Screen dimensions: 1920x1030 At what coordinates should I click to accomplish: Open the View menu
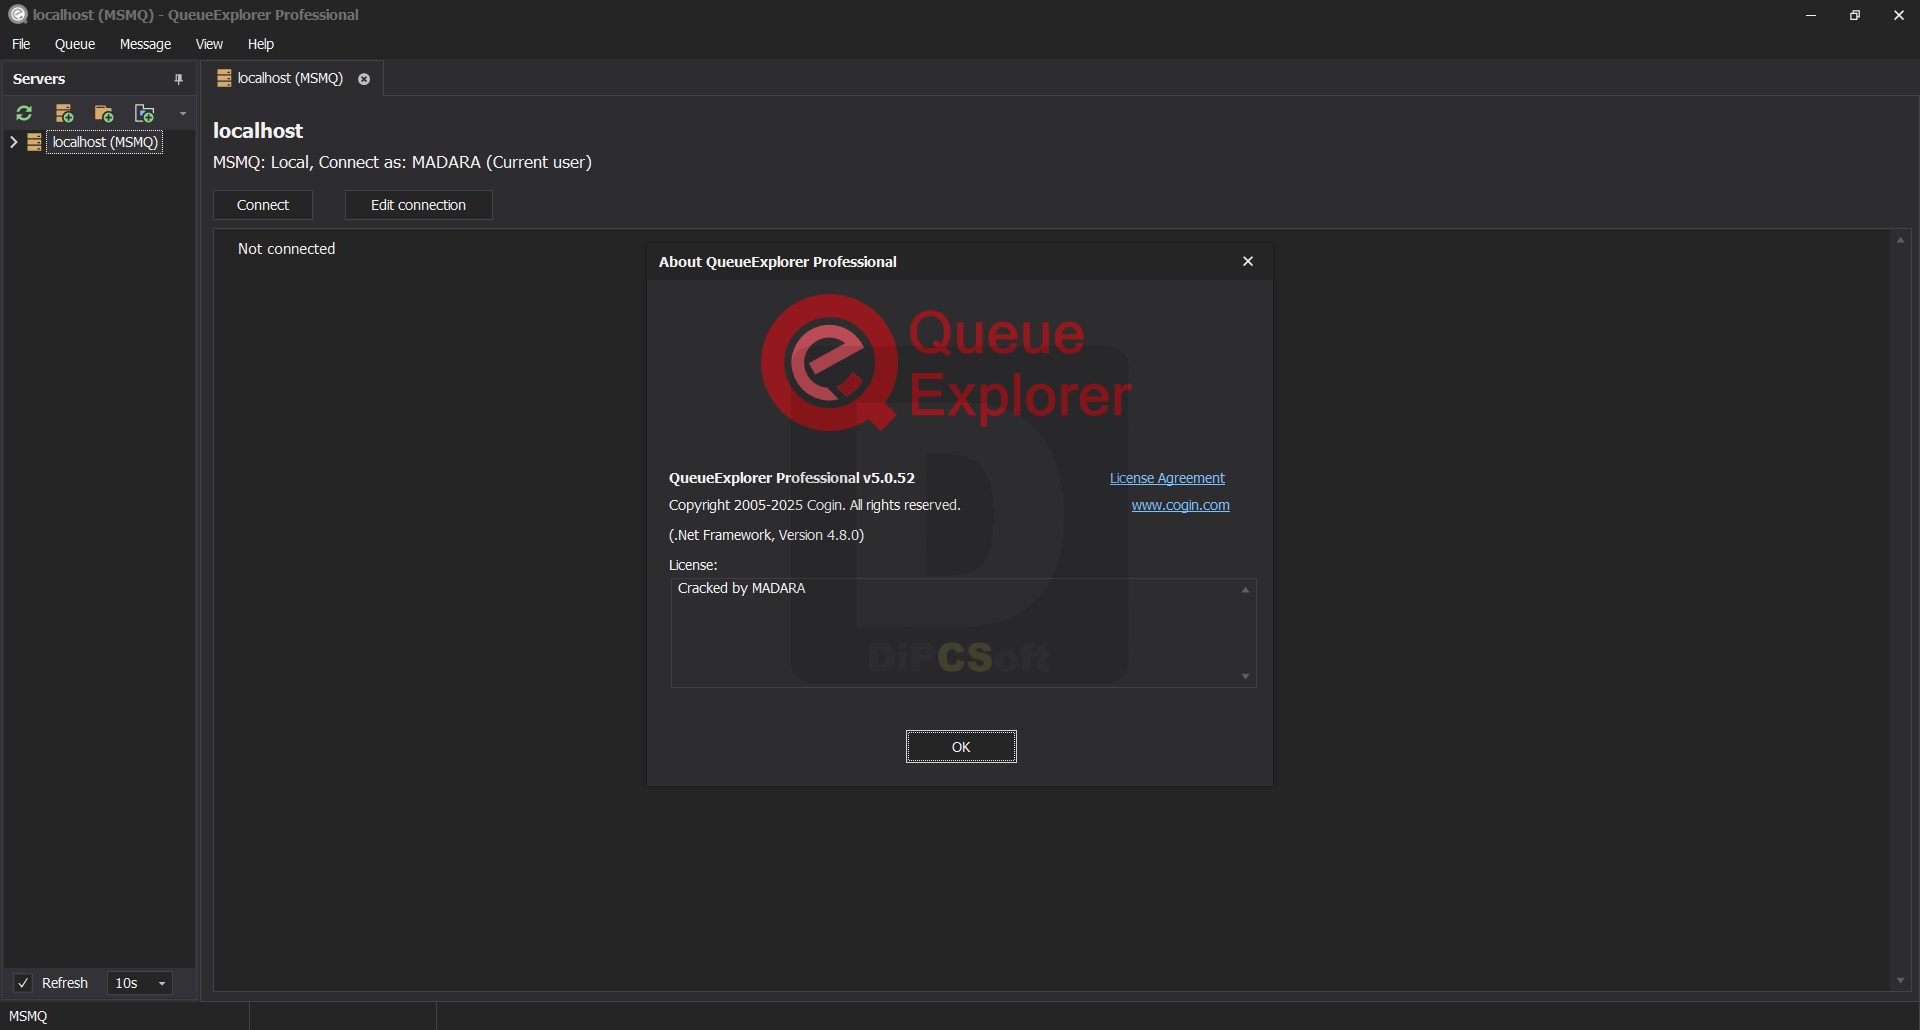(x=209, y=44)
